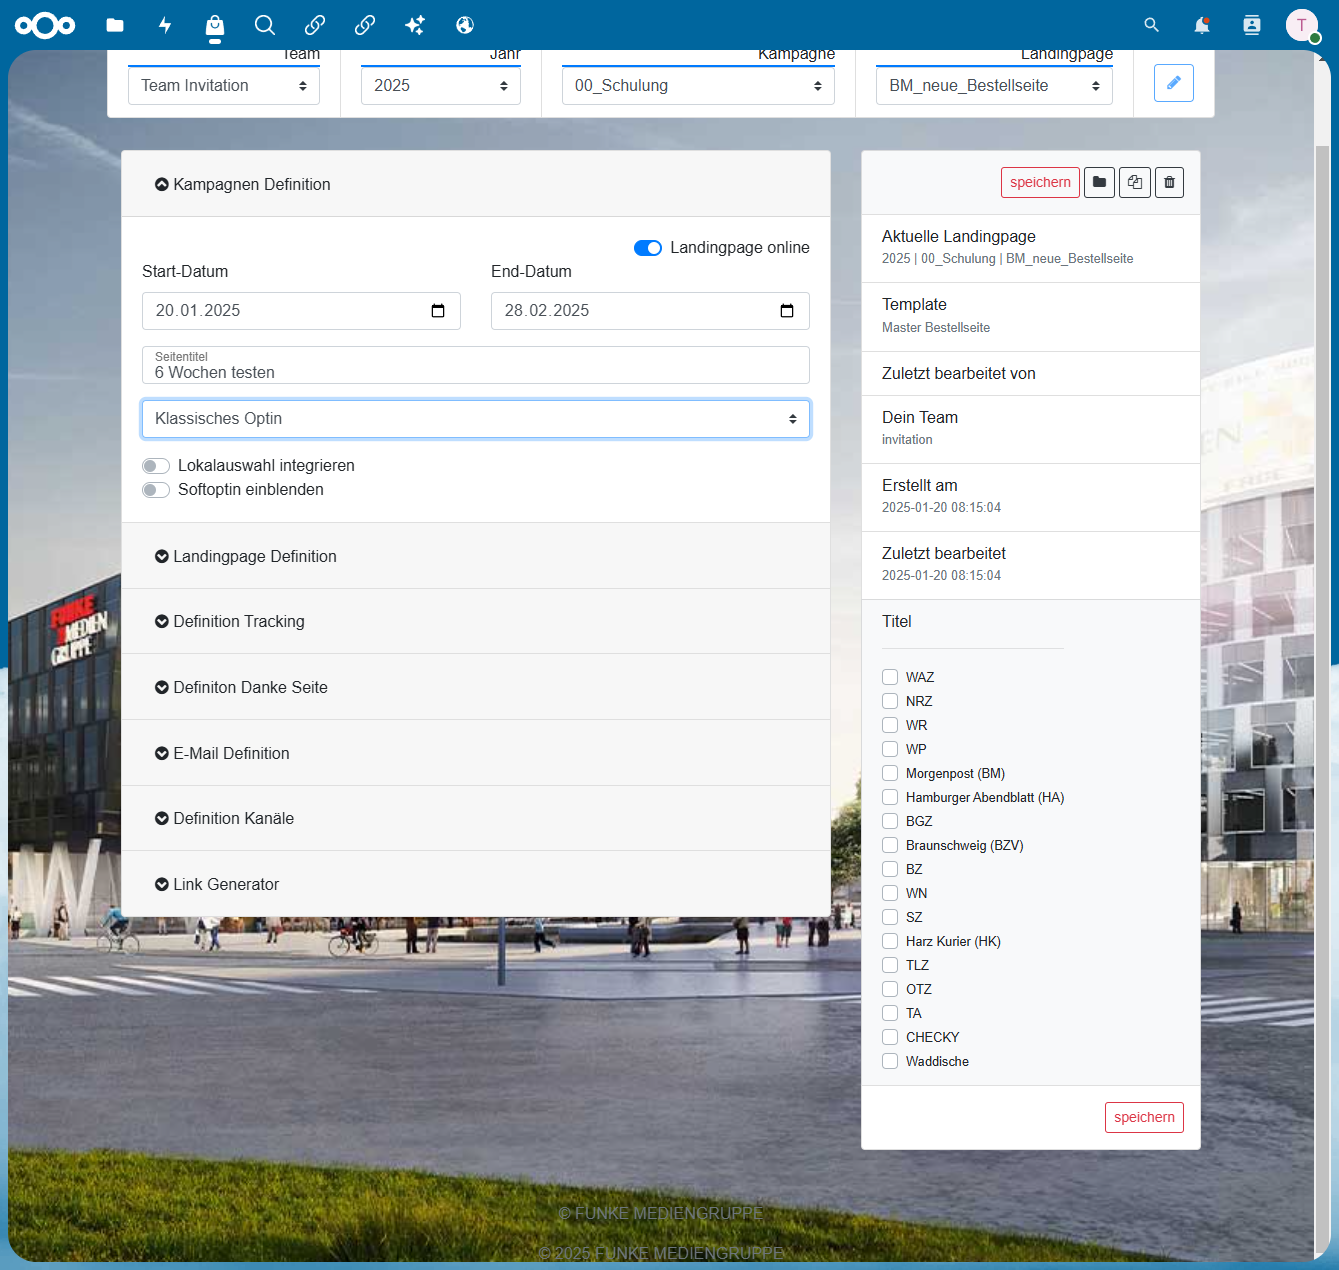1339x1270 pixels.
Task: Click the Seitentitel input field
Action: coord(476,365)
